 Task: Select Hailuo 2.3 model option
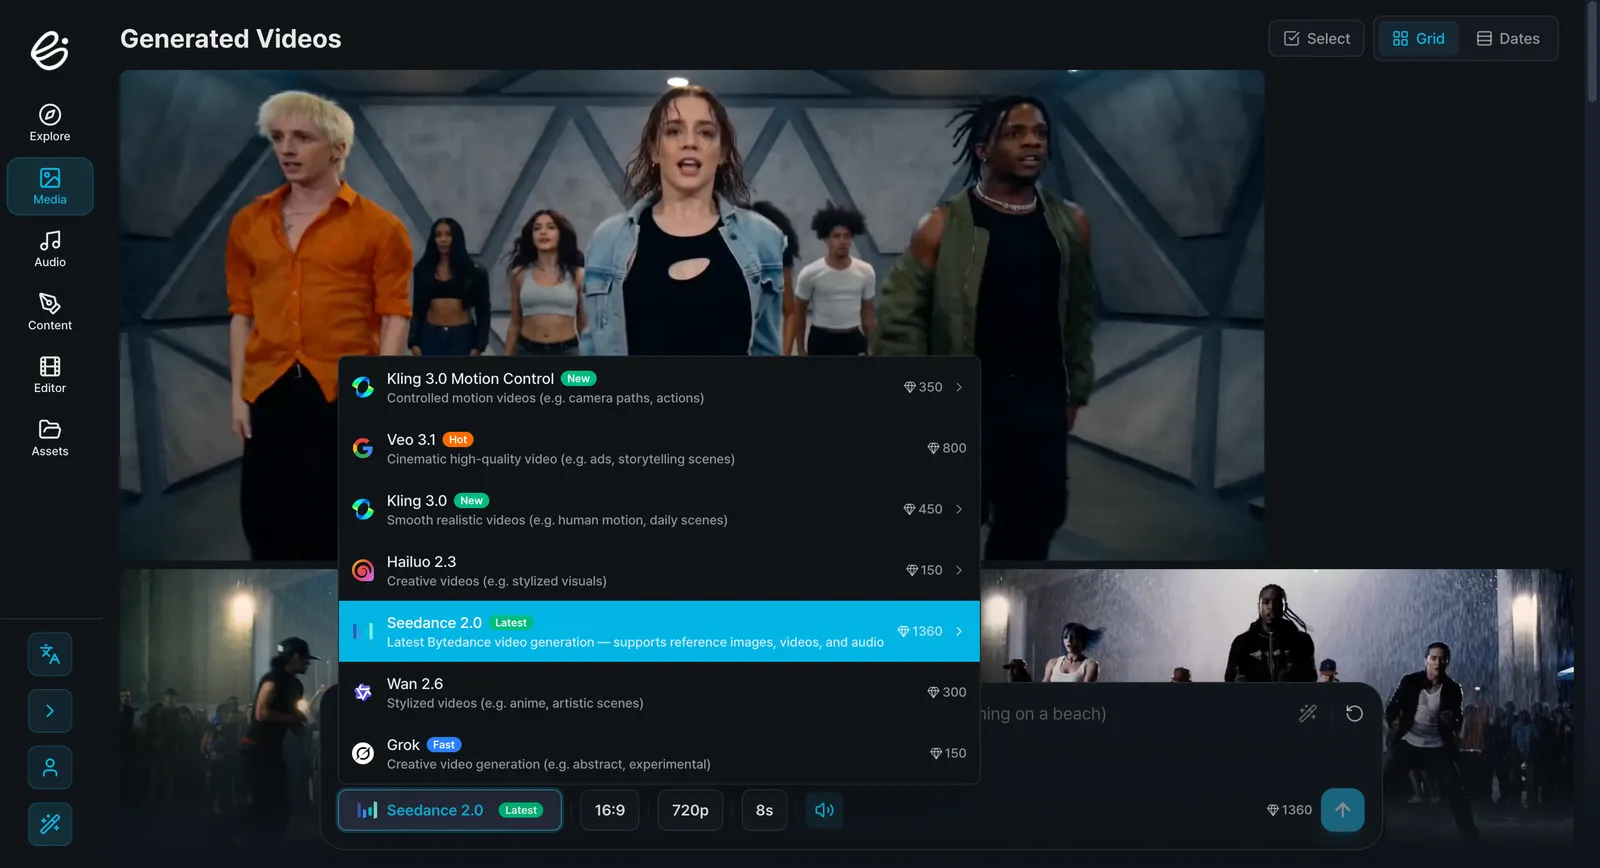[x=659, y=571]
